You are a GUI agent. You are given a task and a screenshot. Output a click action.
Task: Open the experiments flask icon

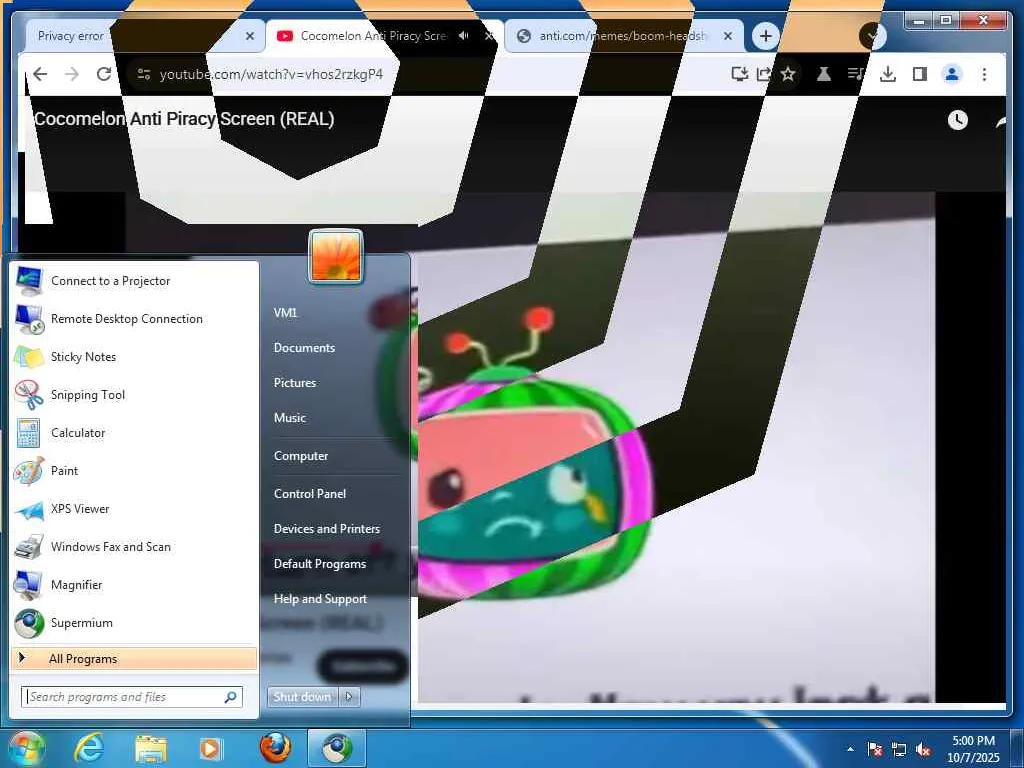click(824, 74)
